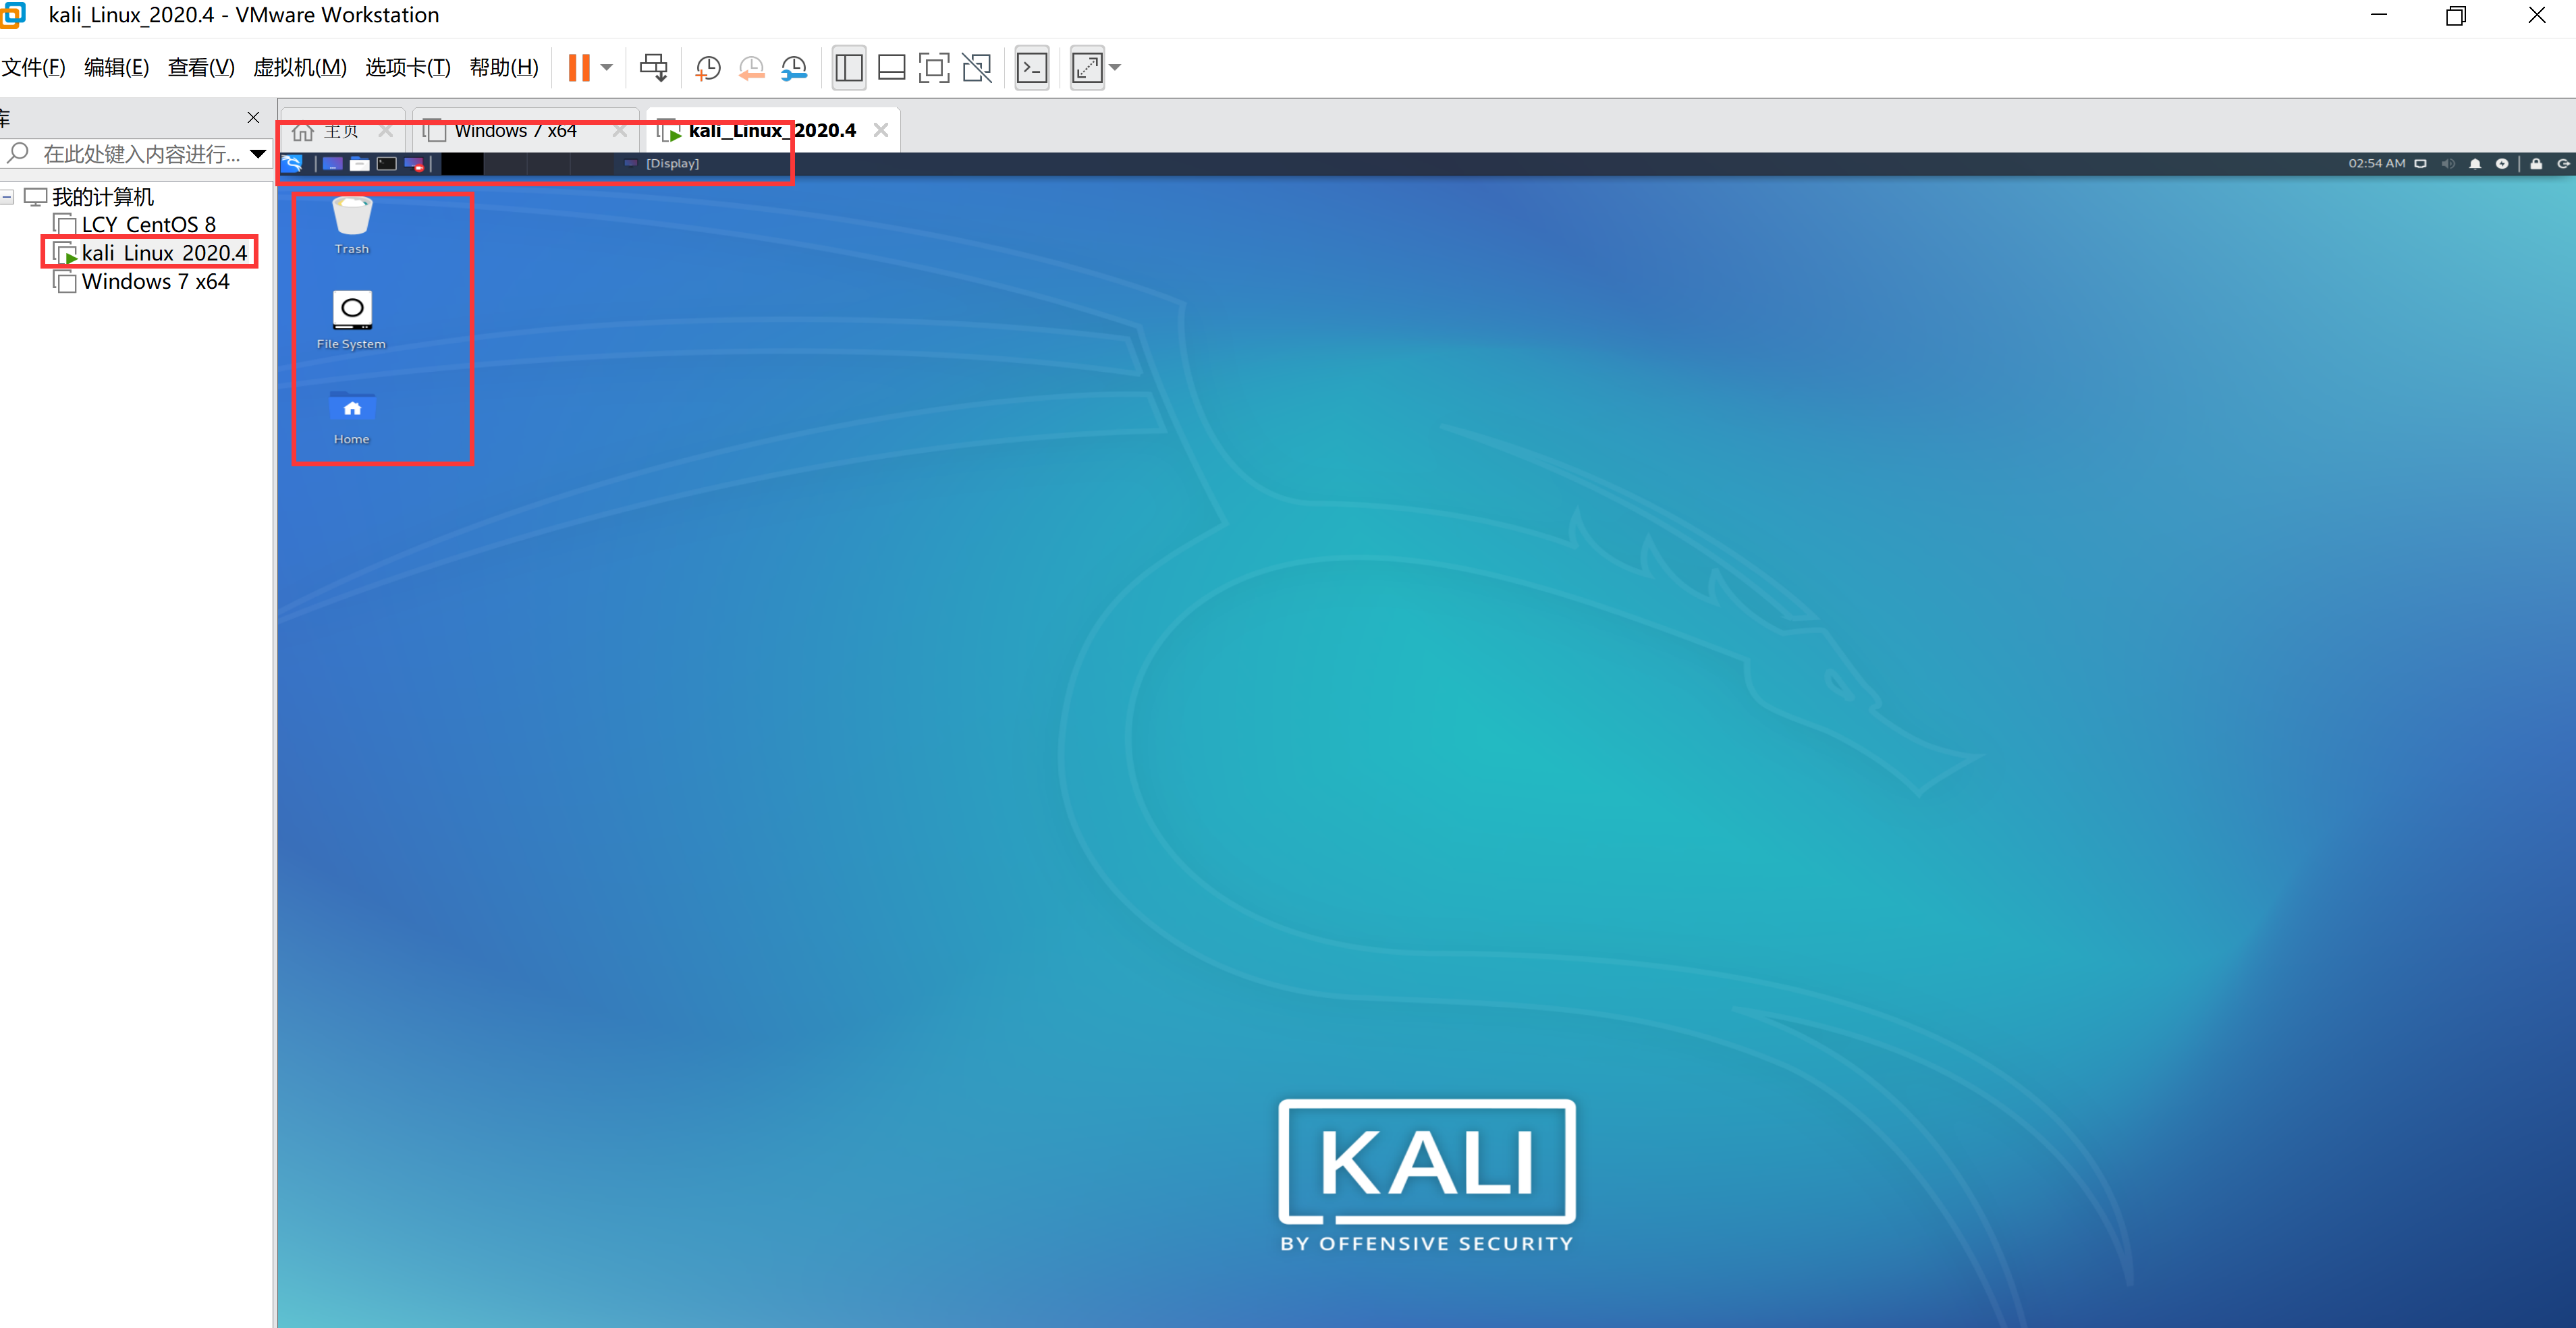
Task: Enter full screen mode icon
Action: 933,68
